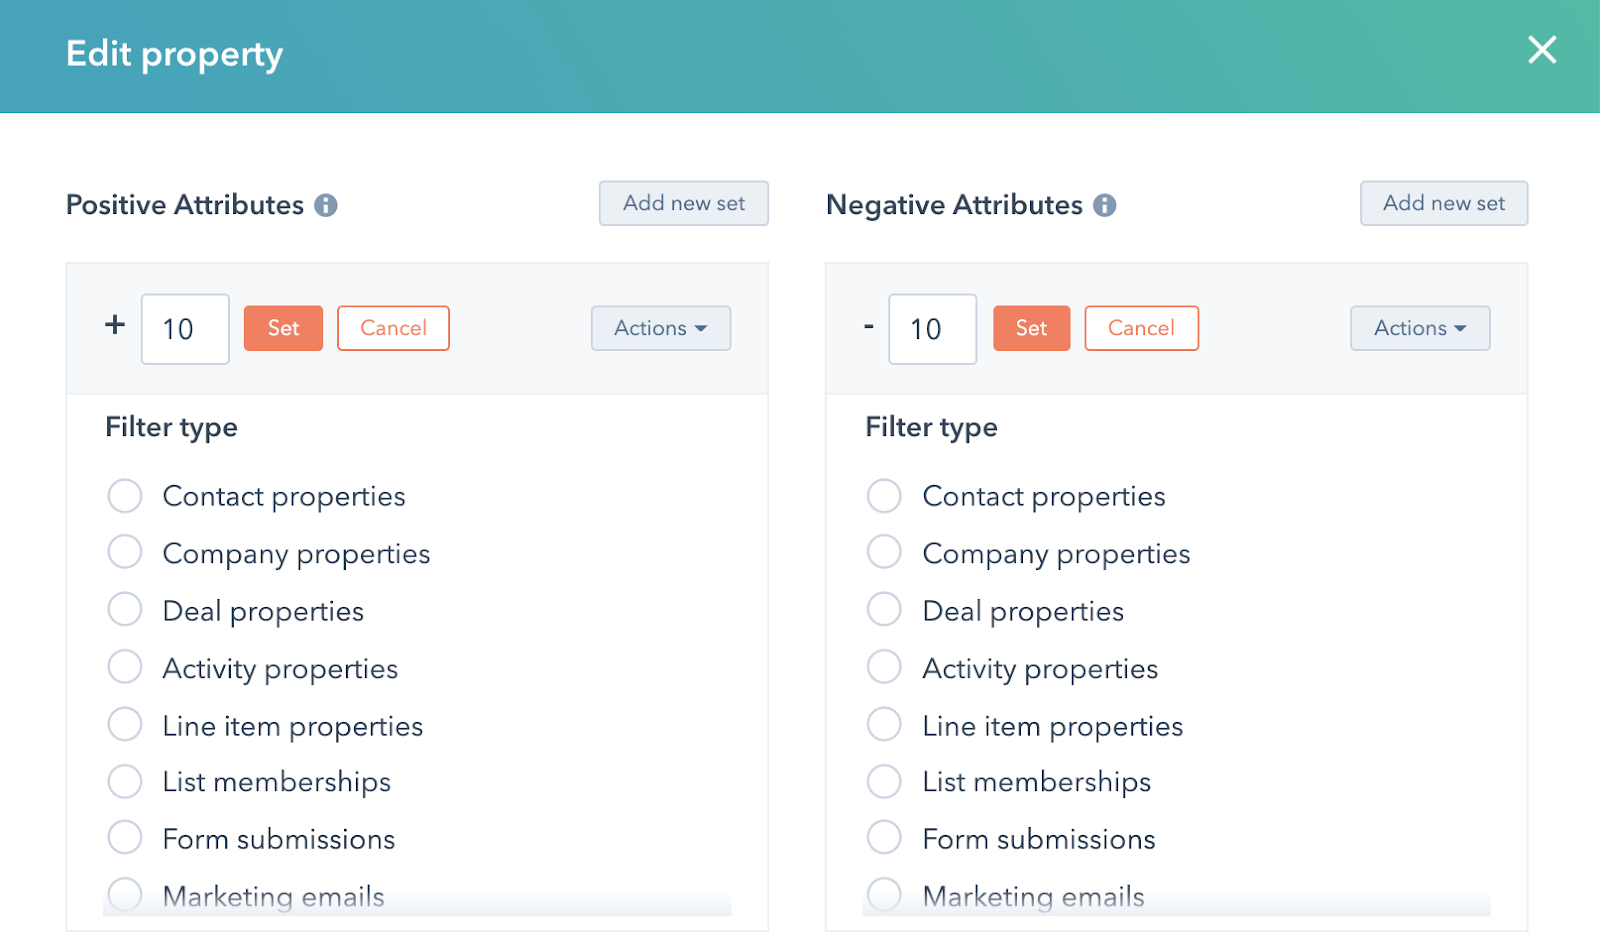Click Set in the Negative Attributes panel
This screenshot has width=1600, height=948.
(x=1031, y=328)
